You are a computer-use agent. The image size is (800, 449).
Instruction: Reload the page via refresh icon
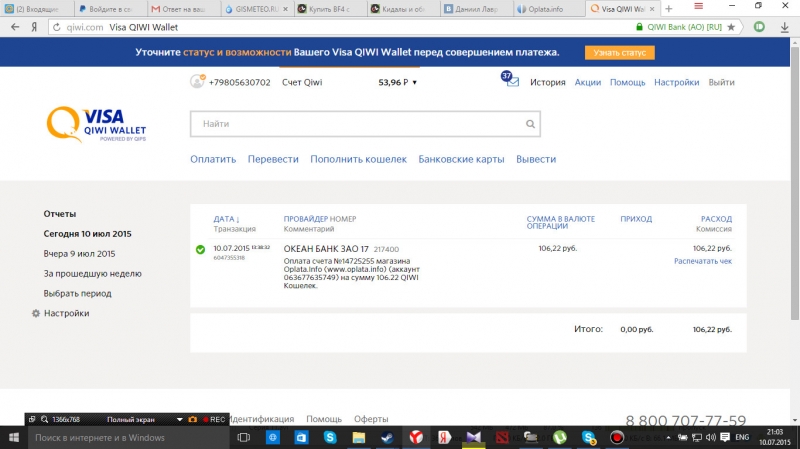(x=57, y=28)
